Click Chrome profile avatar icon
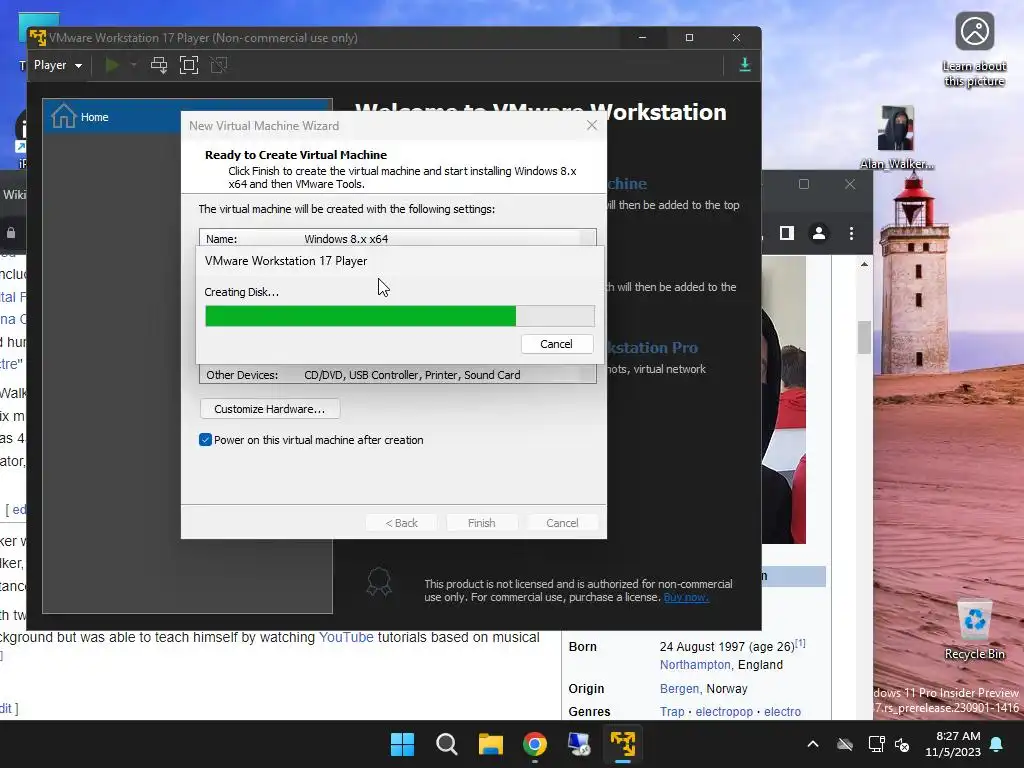The height and width of the screenshot is (768, 1024). coord(818,233)
